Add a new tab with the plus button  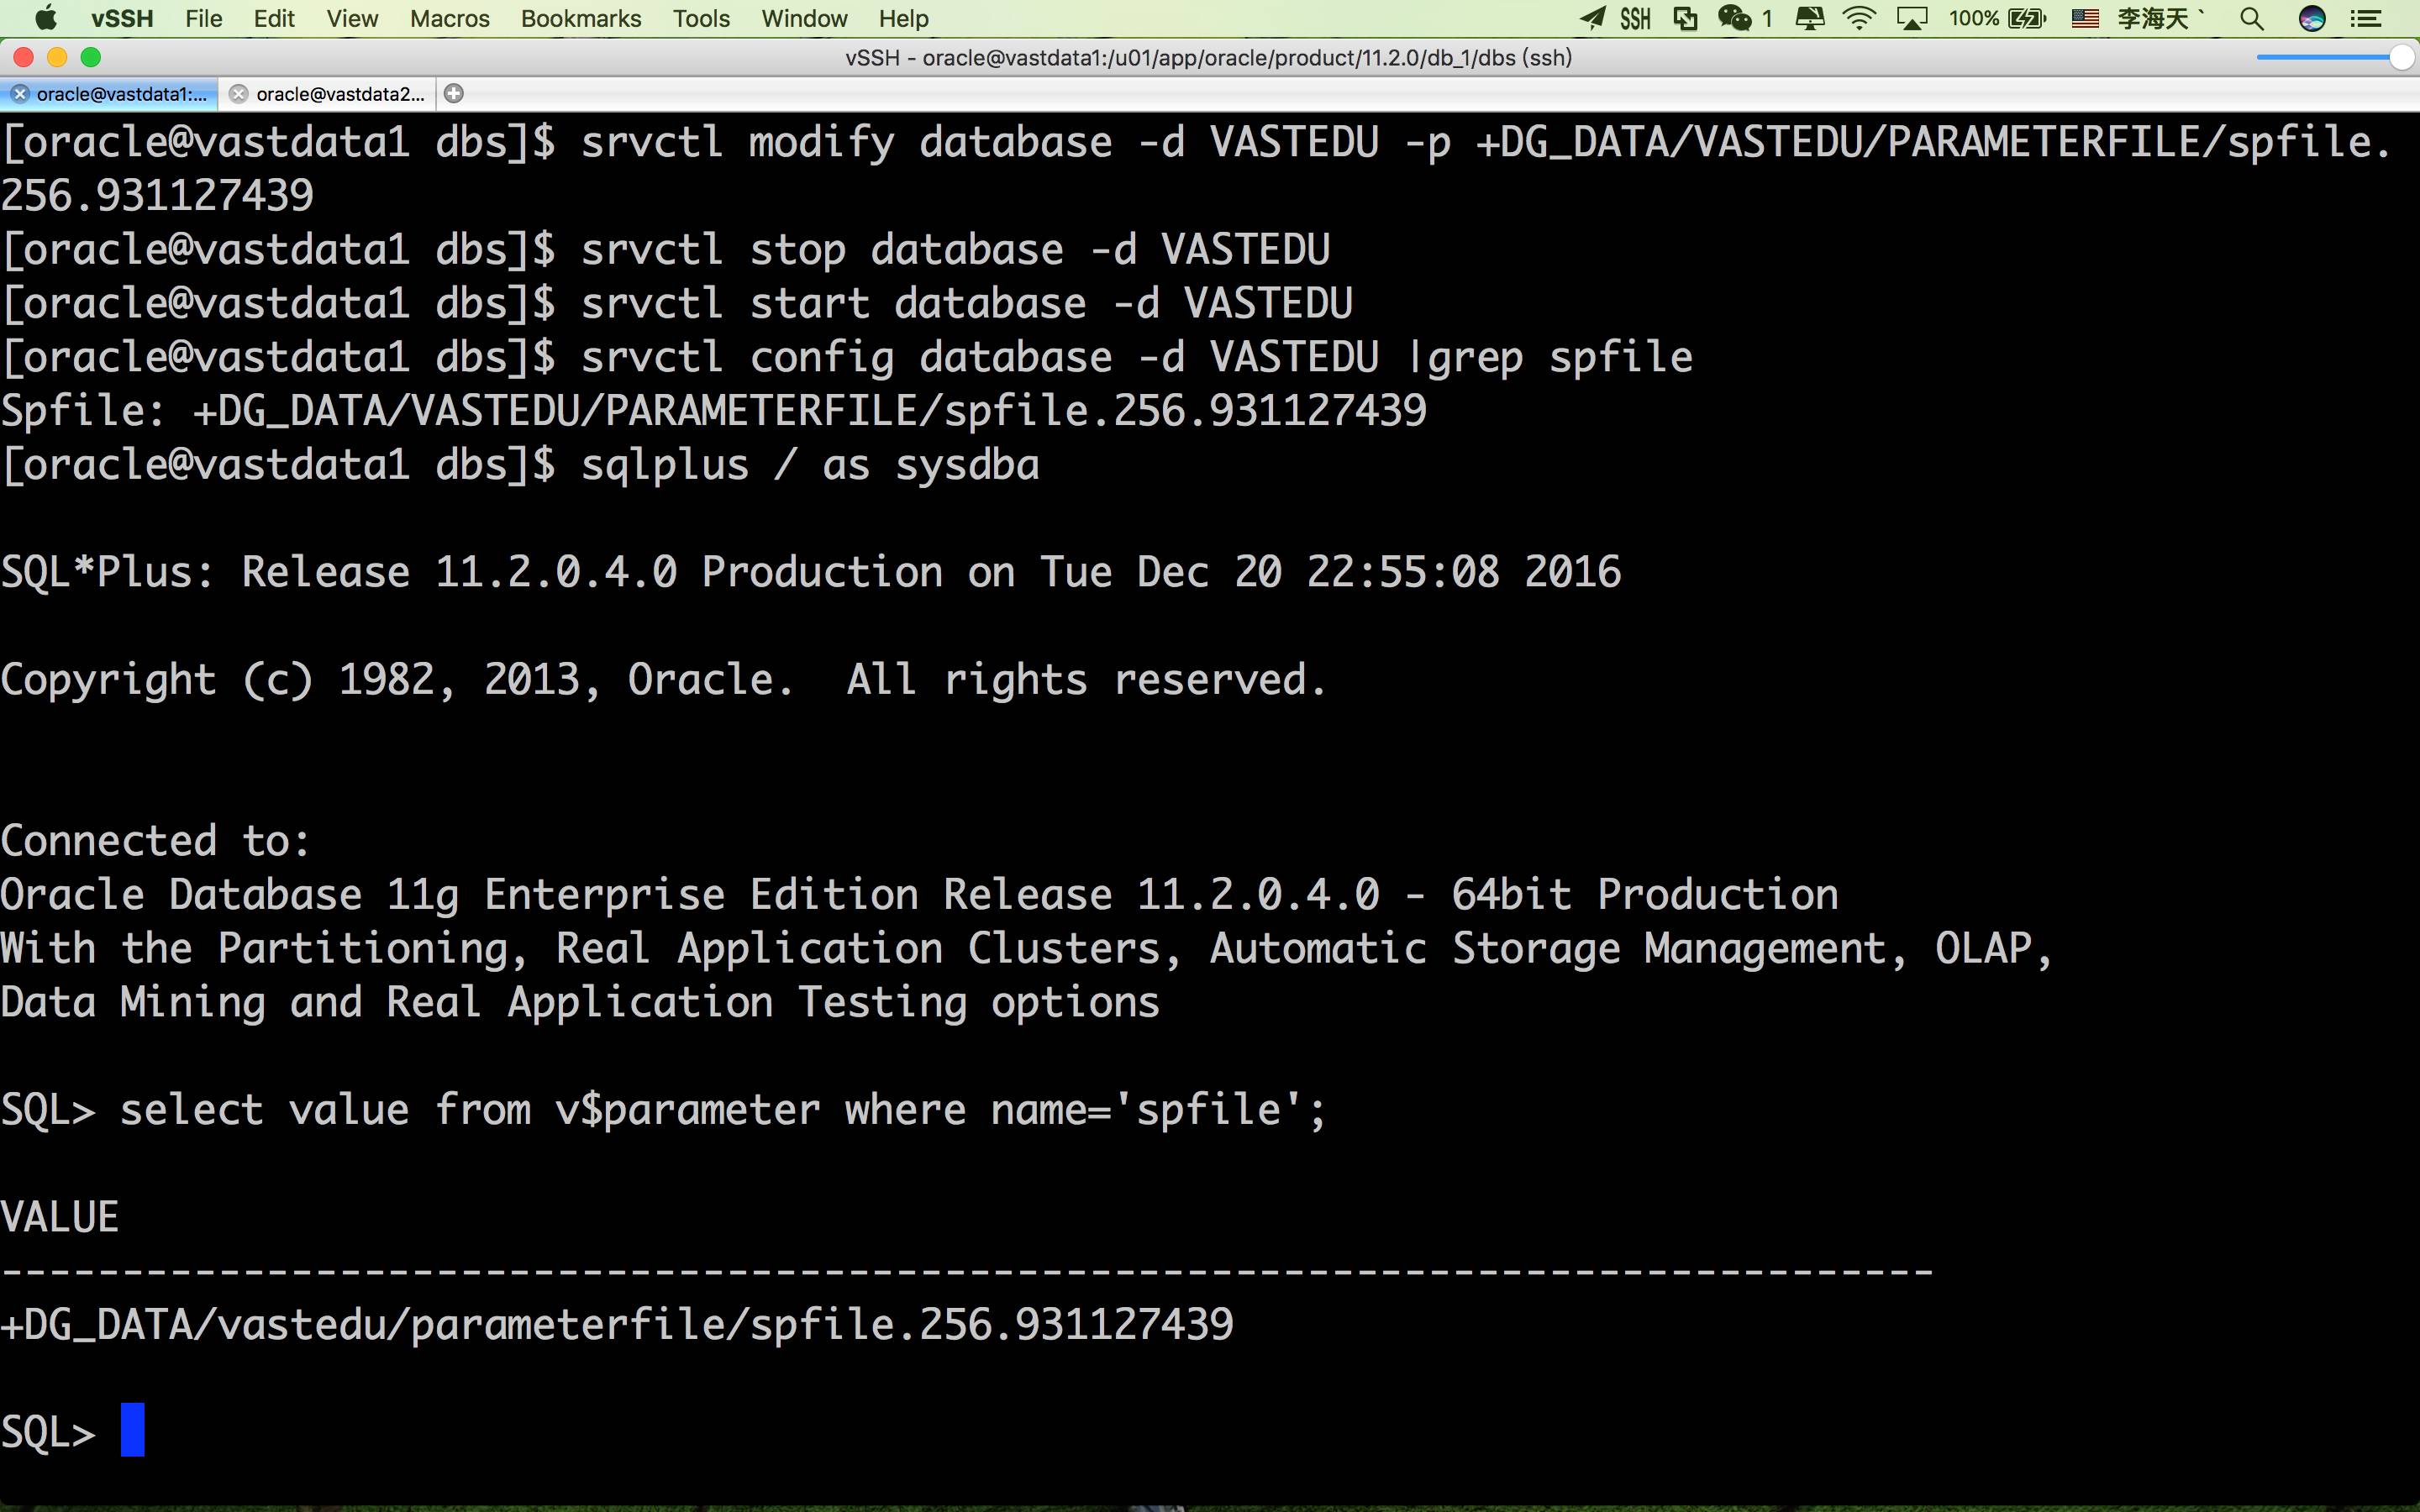coord(454,94)
